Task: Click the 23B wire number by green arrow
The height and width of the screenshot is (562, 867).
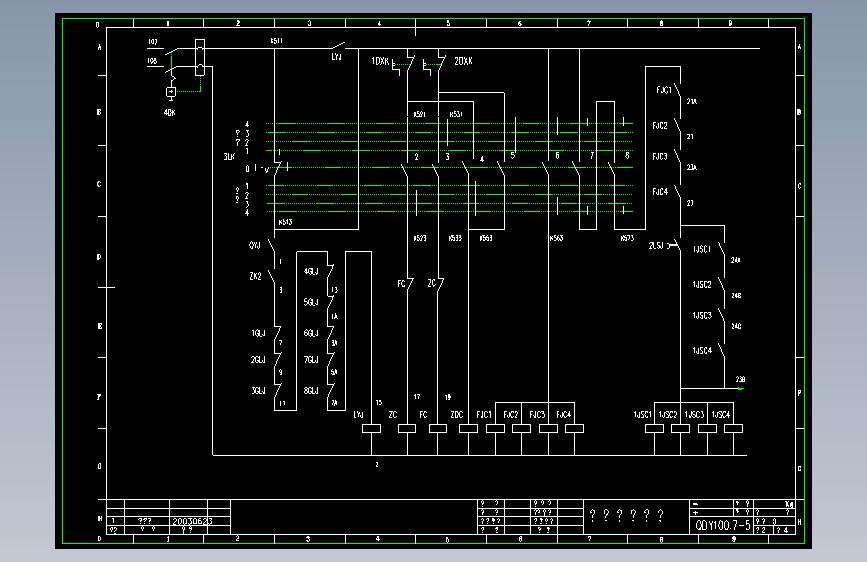Action: (x=740, y=379)
